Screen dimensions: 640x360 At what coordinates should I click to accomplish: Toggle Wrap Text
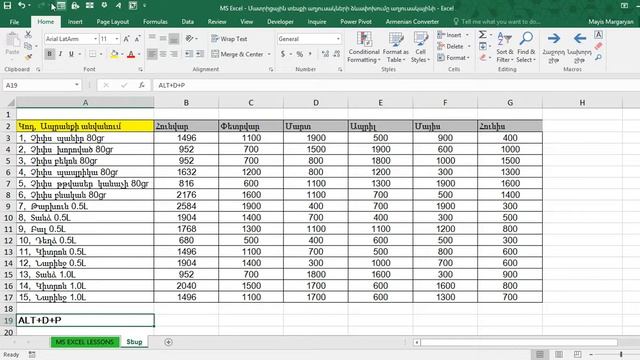(229, 39)
